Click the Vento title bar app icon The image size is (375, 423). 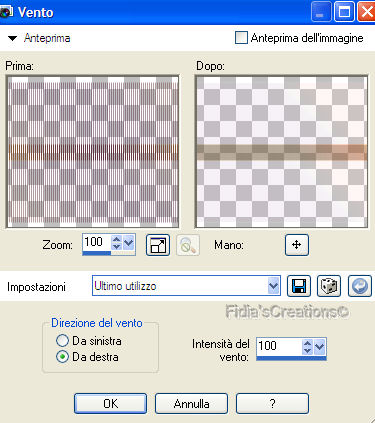pos(6,12)
